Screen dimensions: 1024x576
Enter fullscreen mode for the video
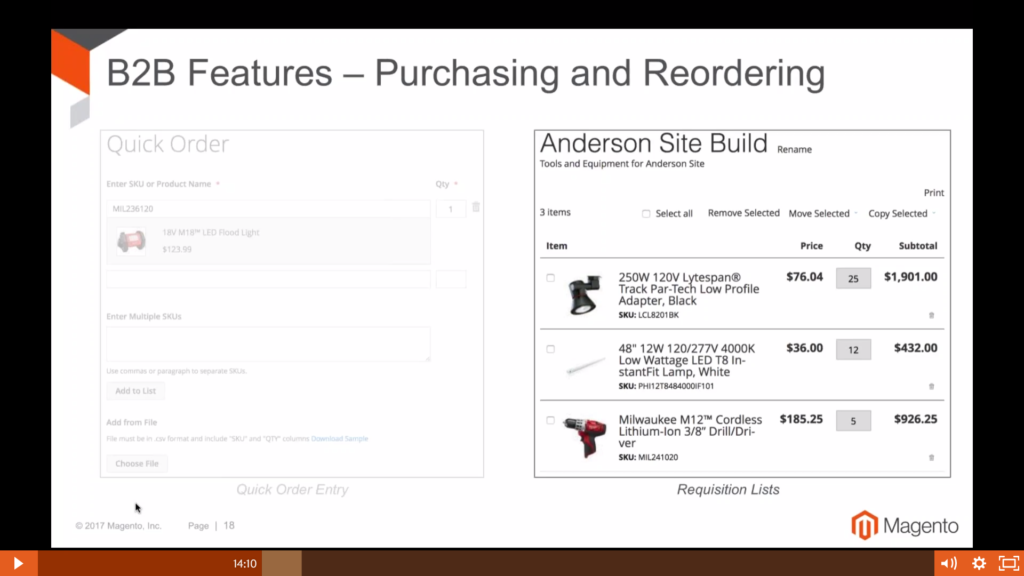point(1007,563)
